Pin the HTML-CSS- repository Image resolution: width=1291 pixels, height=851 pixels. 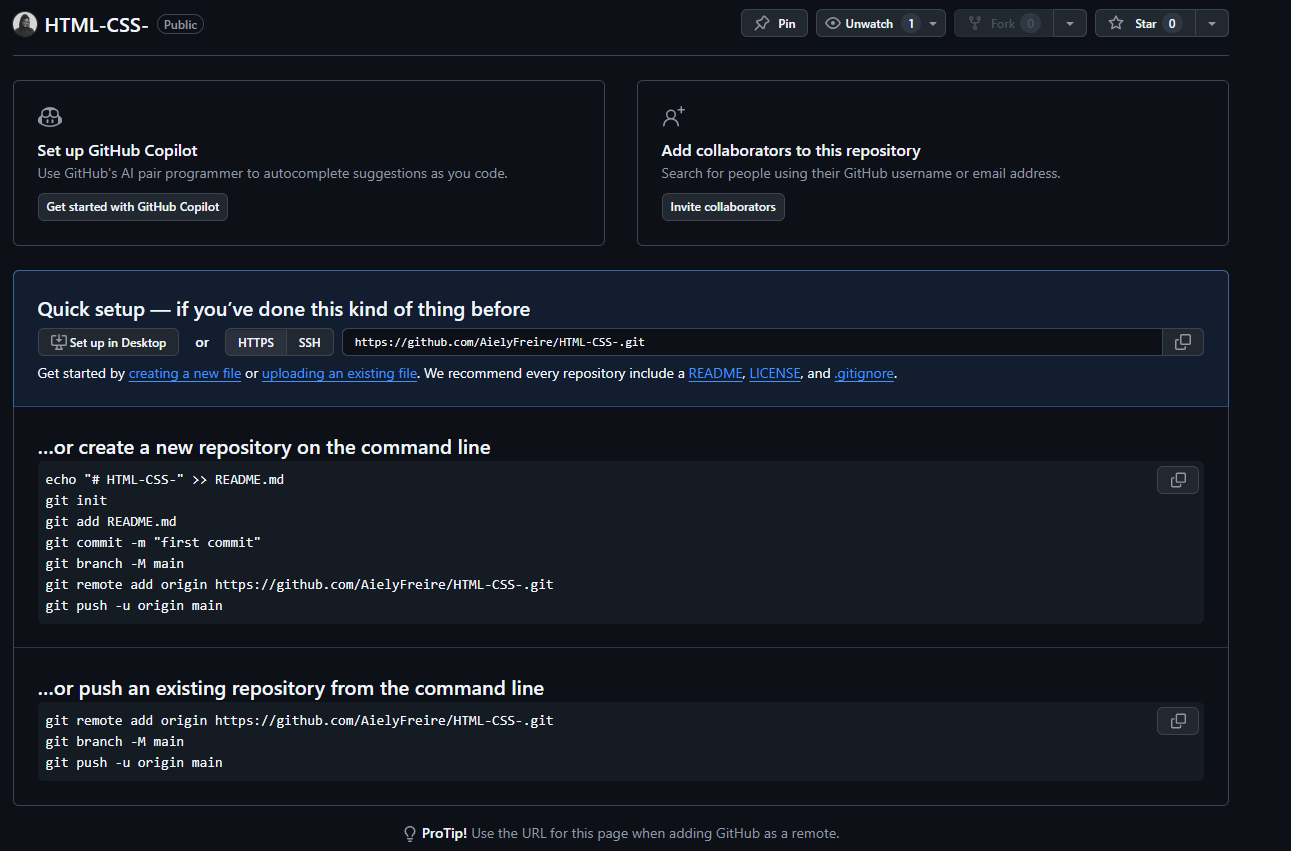click(x=774, y=23)
